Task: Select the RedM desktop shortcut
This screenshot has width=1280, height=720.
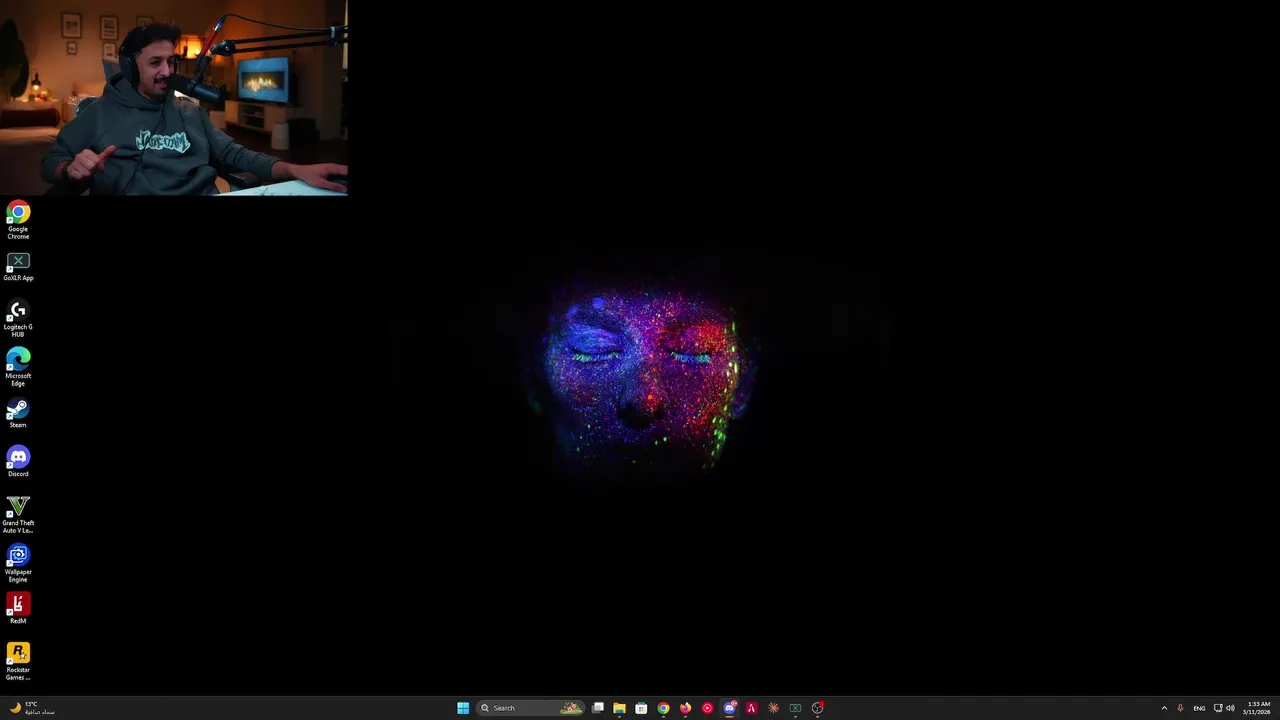Action: (18, 609)
